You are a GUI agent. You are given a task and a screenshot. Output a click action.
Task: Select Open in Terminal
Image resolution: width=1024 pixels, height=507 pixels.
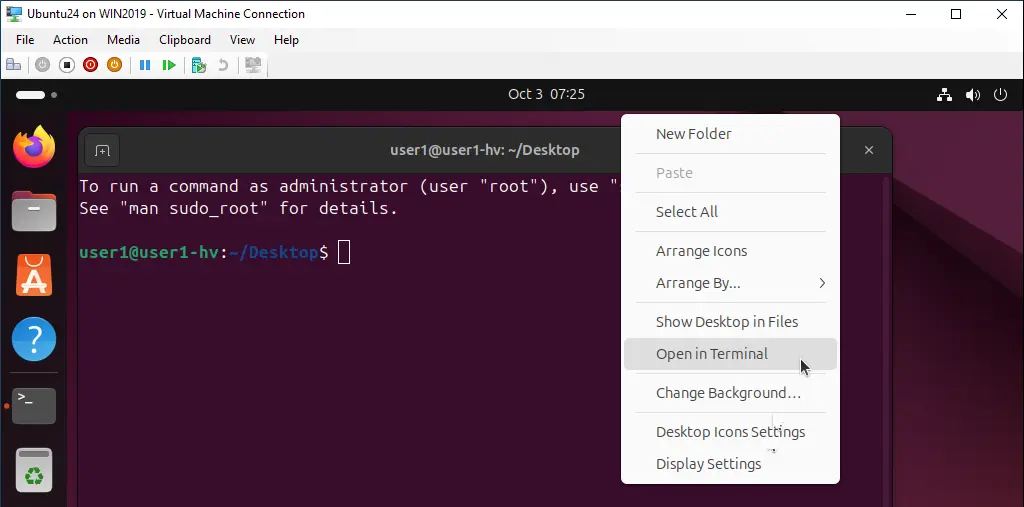pos(730,354)
